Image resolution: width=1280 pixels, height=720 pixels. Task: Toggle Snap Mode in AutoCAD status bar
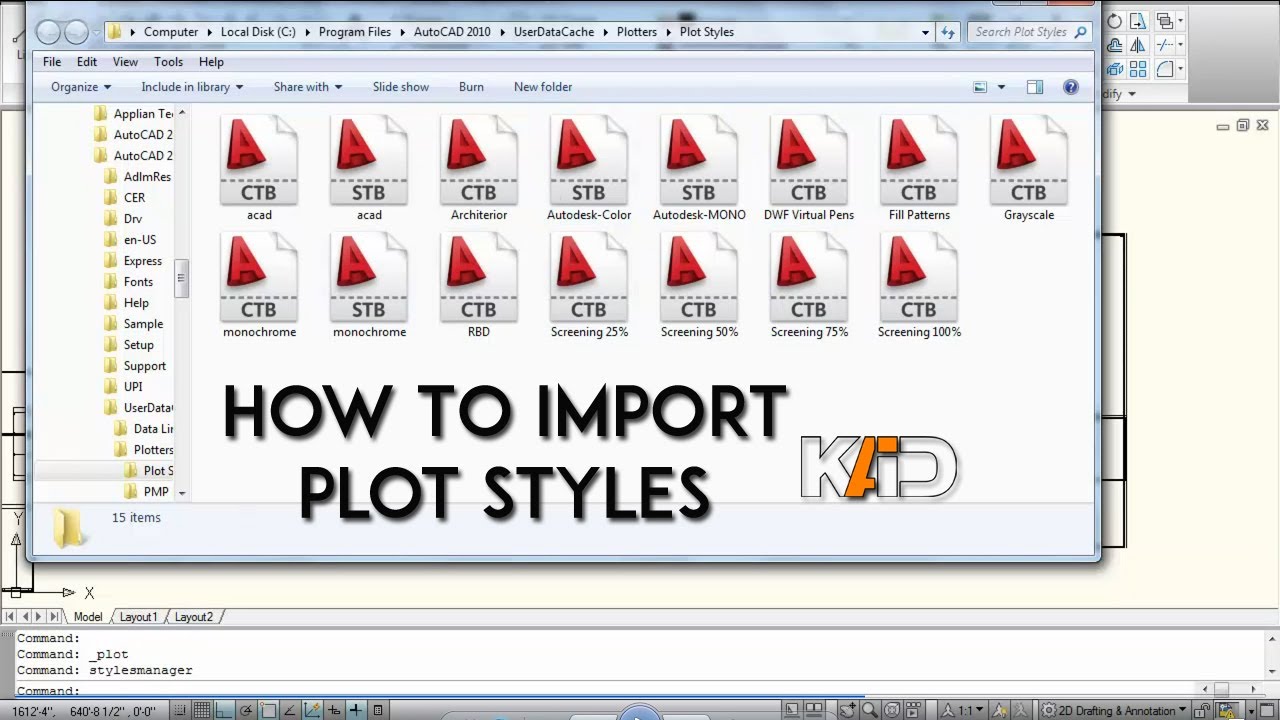tap(180, 710)
